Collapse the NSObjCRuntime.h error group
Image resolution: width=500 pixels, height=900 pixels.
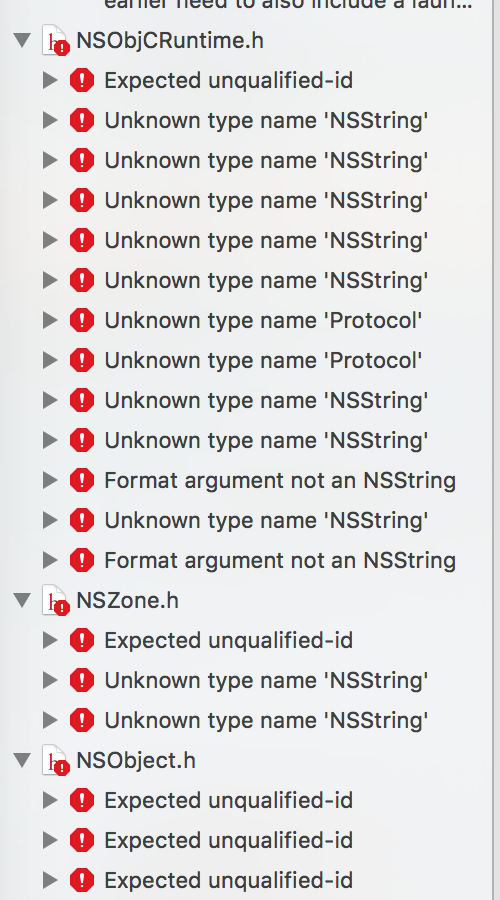tap(22, 41)
